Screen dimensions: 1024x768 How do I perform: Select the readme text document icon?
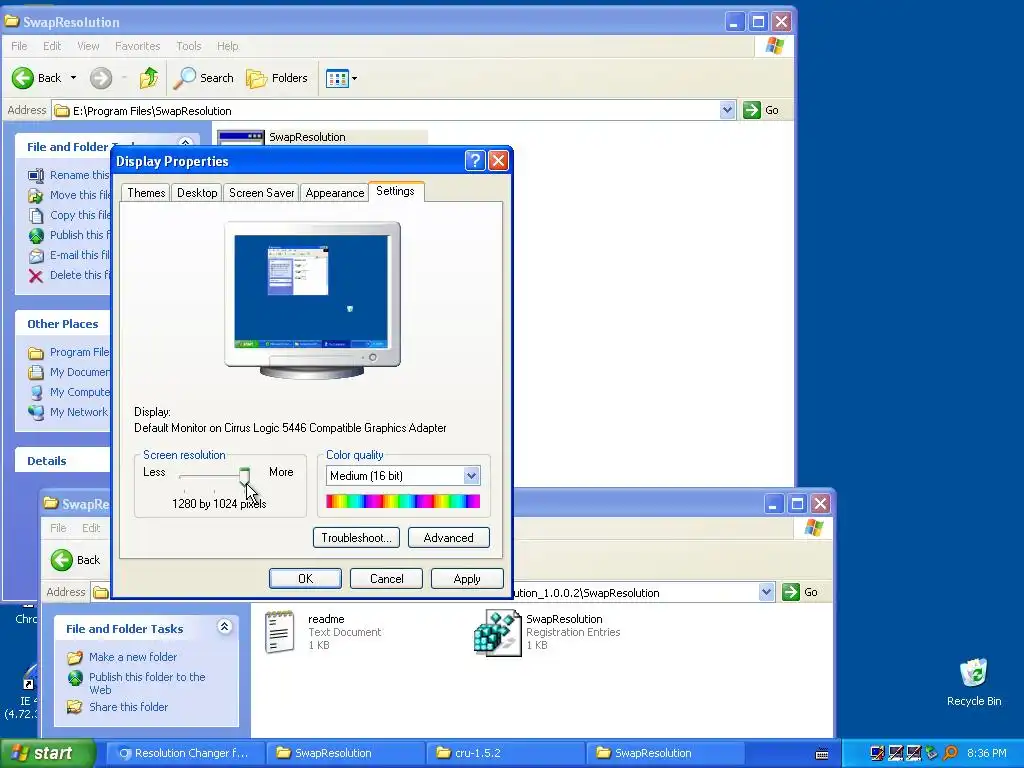tap(280, 632)
